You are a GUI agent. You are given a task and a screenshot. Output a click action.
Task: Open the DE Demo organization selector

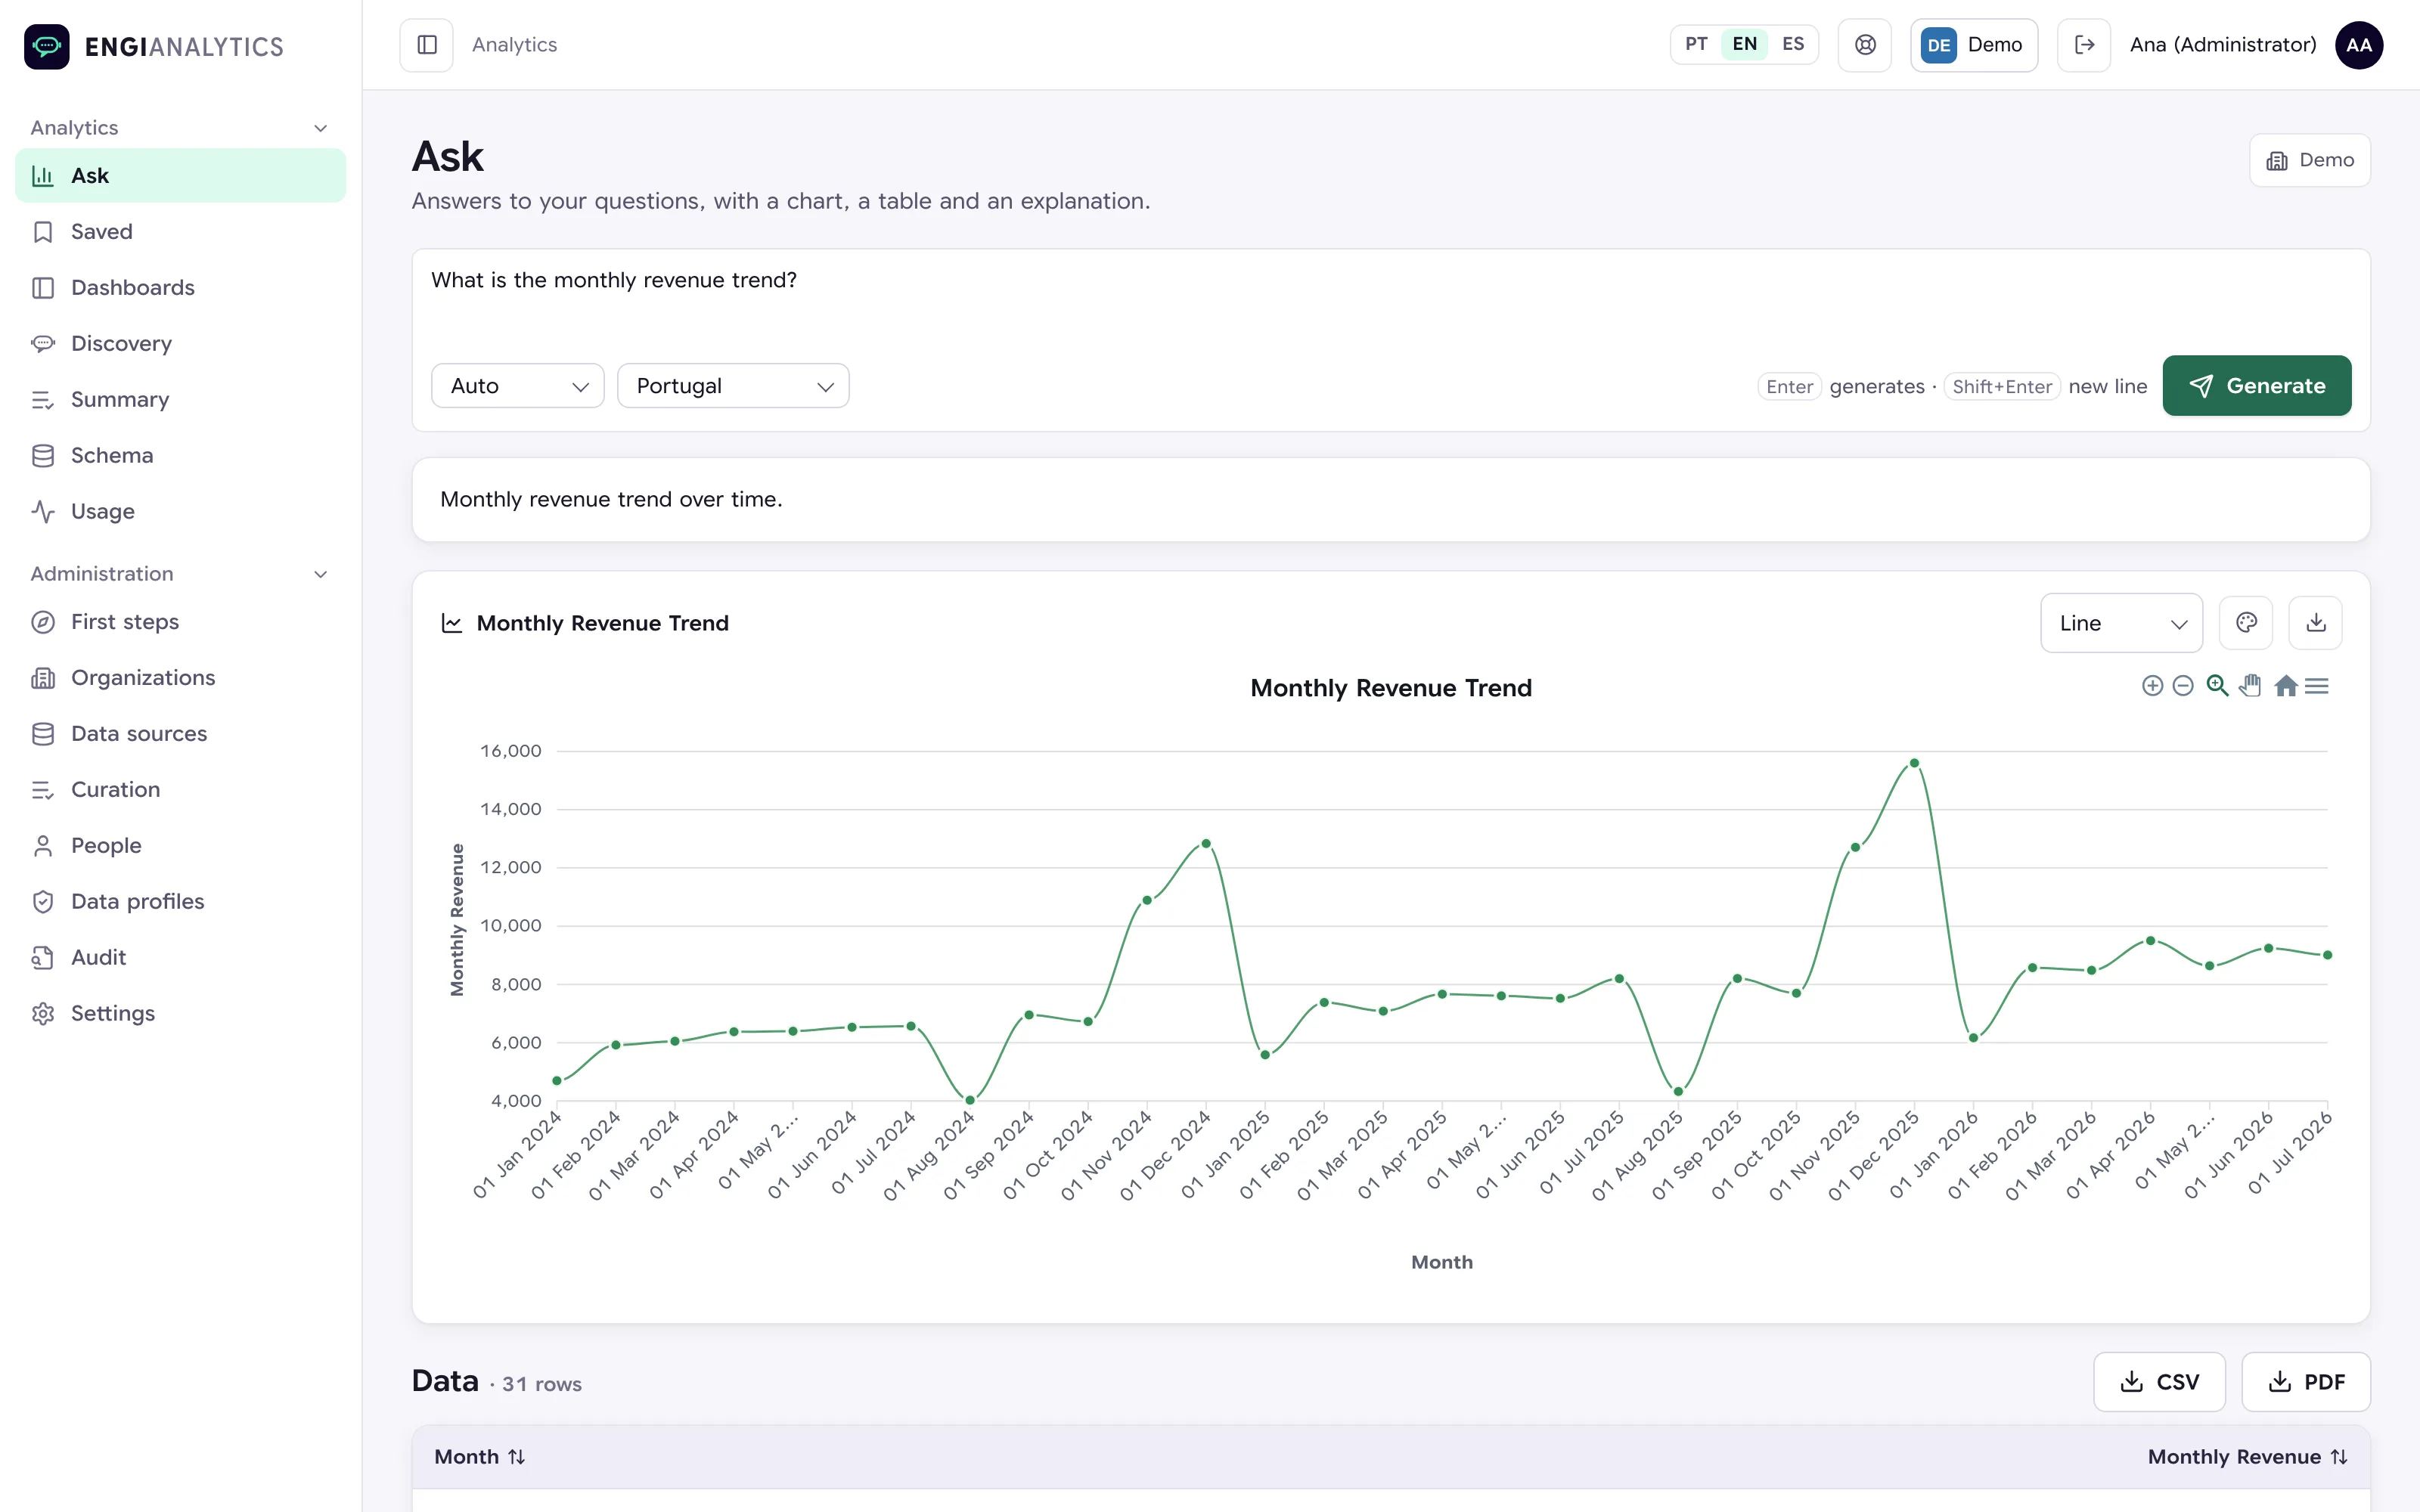point(1973,45)
